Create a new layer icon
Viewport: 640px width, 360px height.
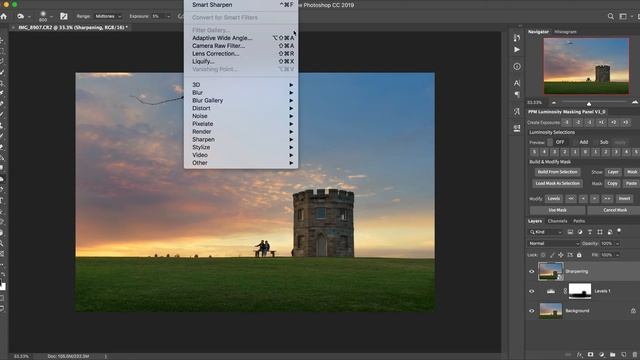click(623, 355)
